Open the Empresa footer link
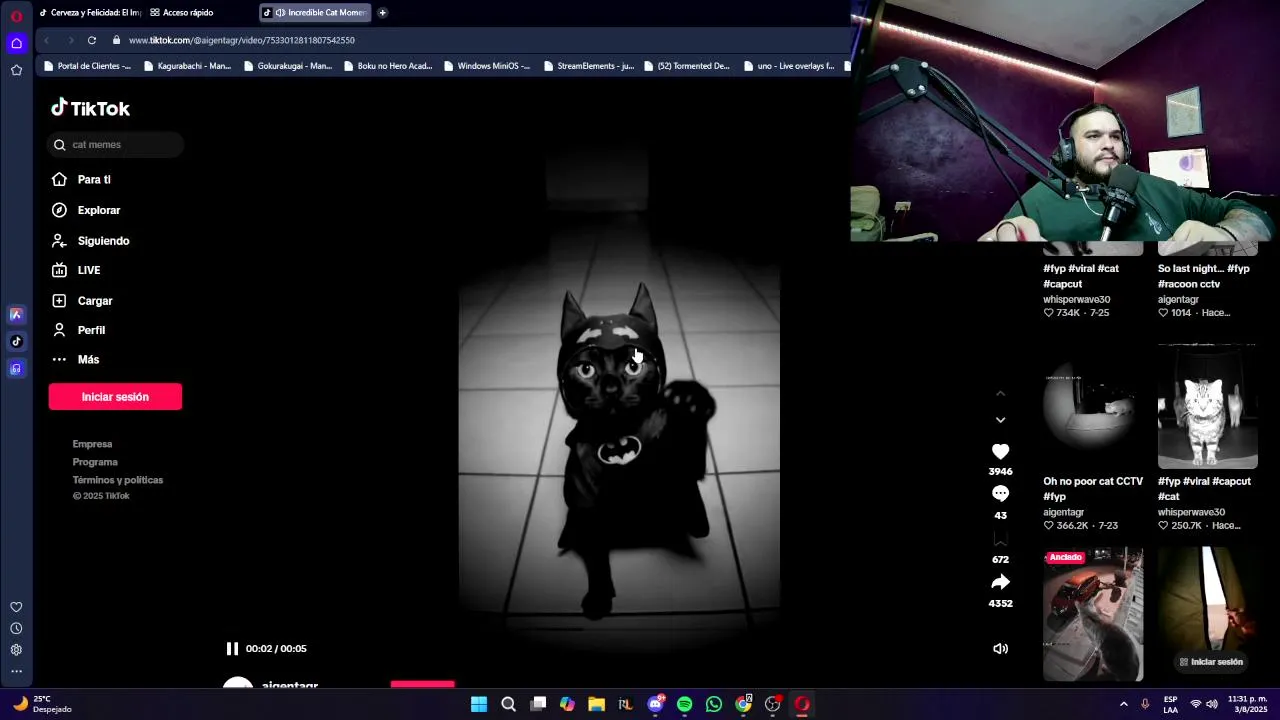 pyautogui.click(x=92, y=444)
